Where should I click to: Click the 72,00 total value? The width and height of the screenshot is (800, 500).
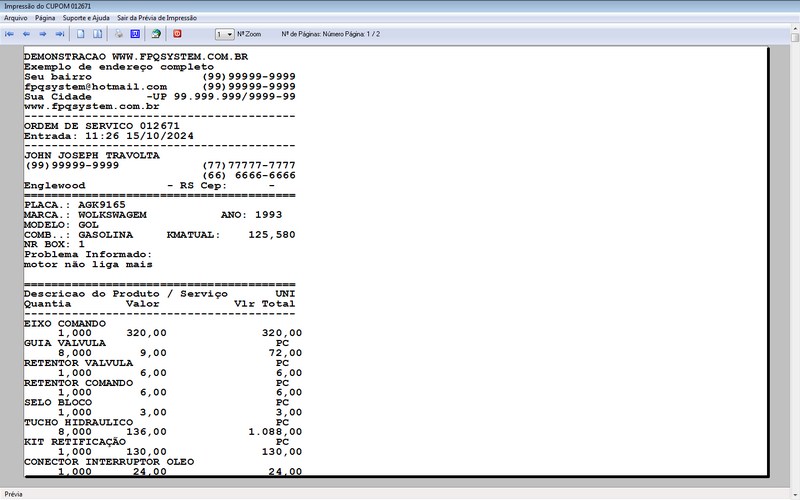(x=285, y=353)
